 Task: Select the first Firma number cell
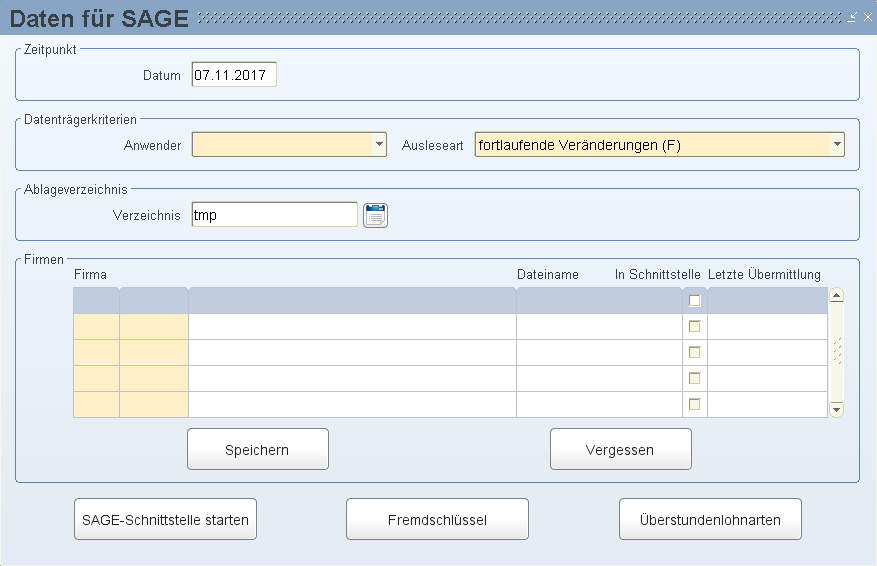(x=96, y=301)
